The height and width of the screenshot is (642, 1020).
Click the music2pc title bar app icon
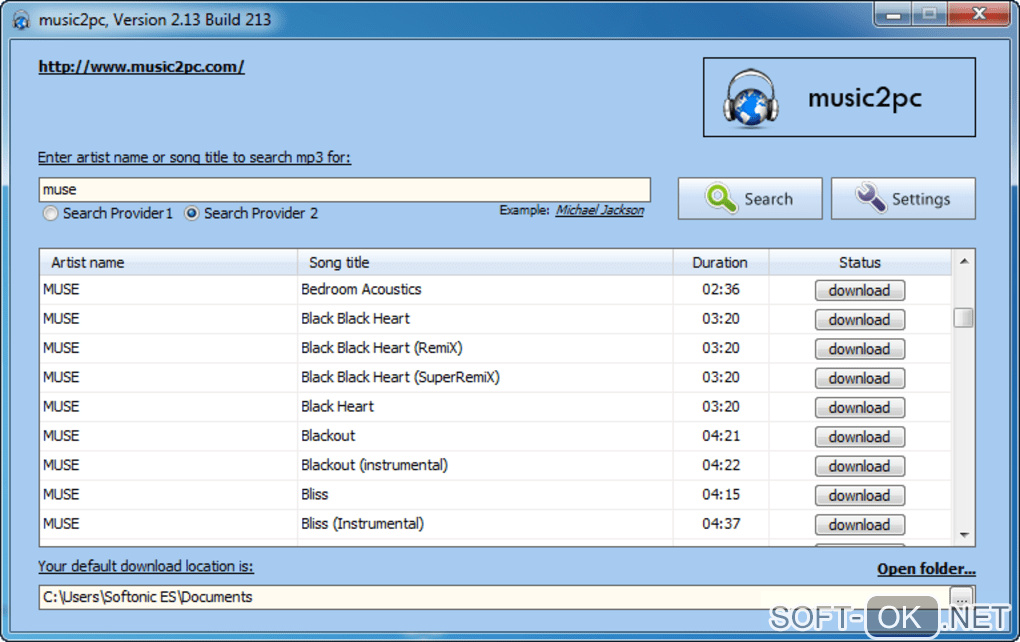point(21,20)
